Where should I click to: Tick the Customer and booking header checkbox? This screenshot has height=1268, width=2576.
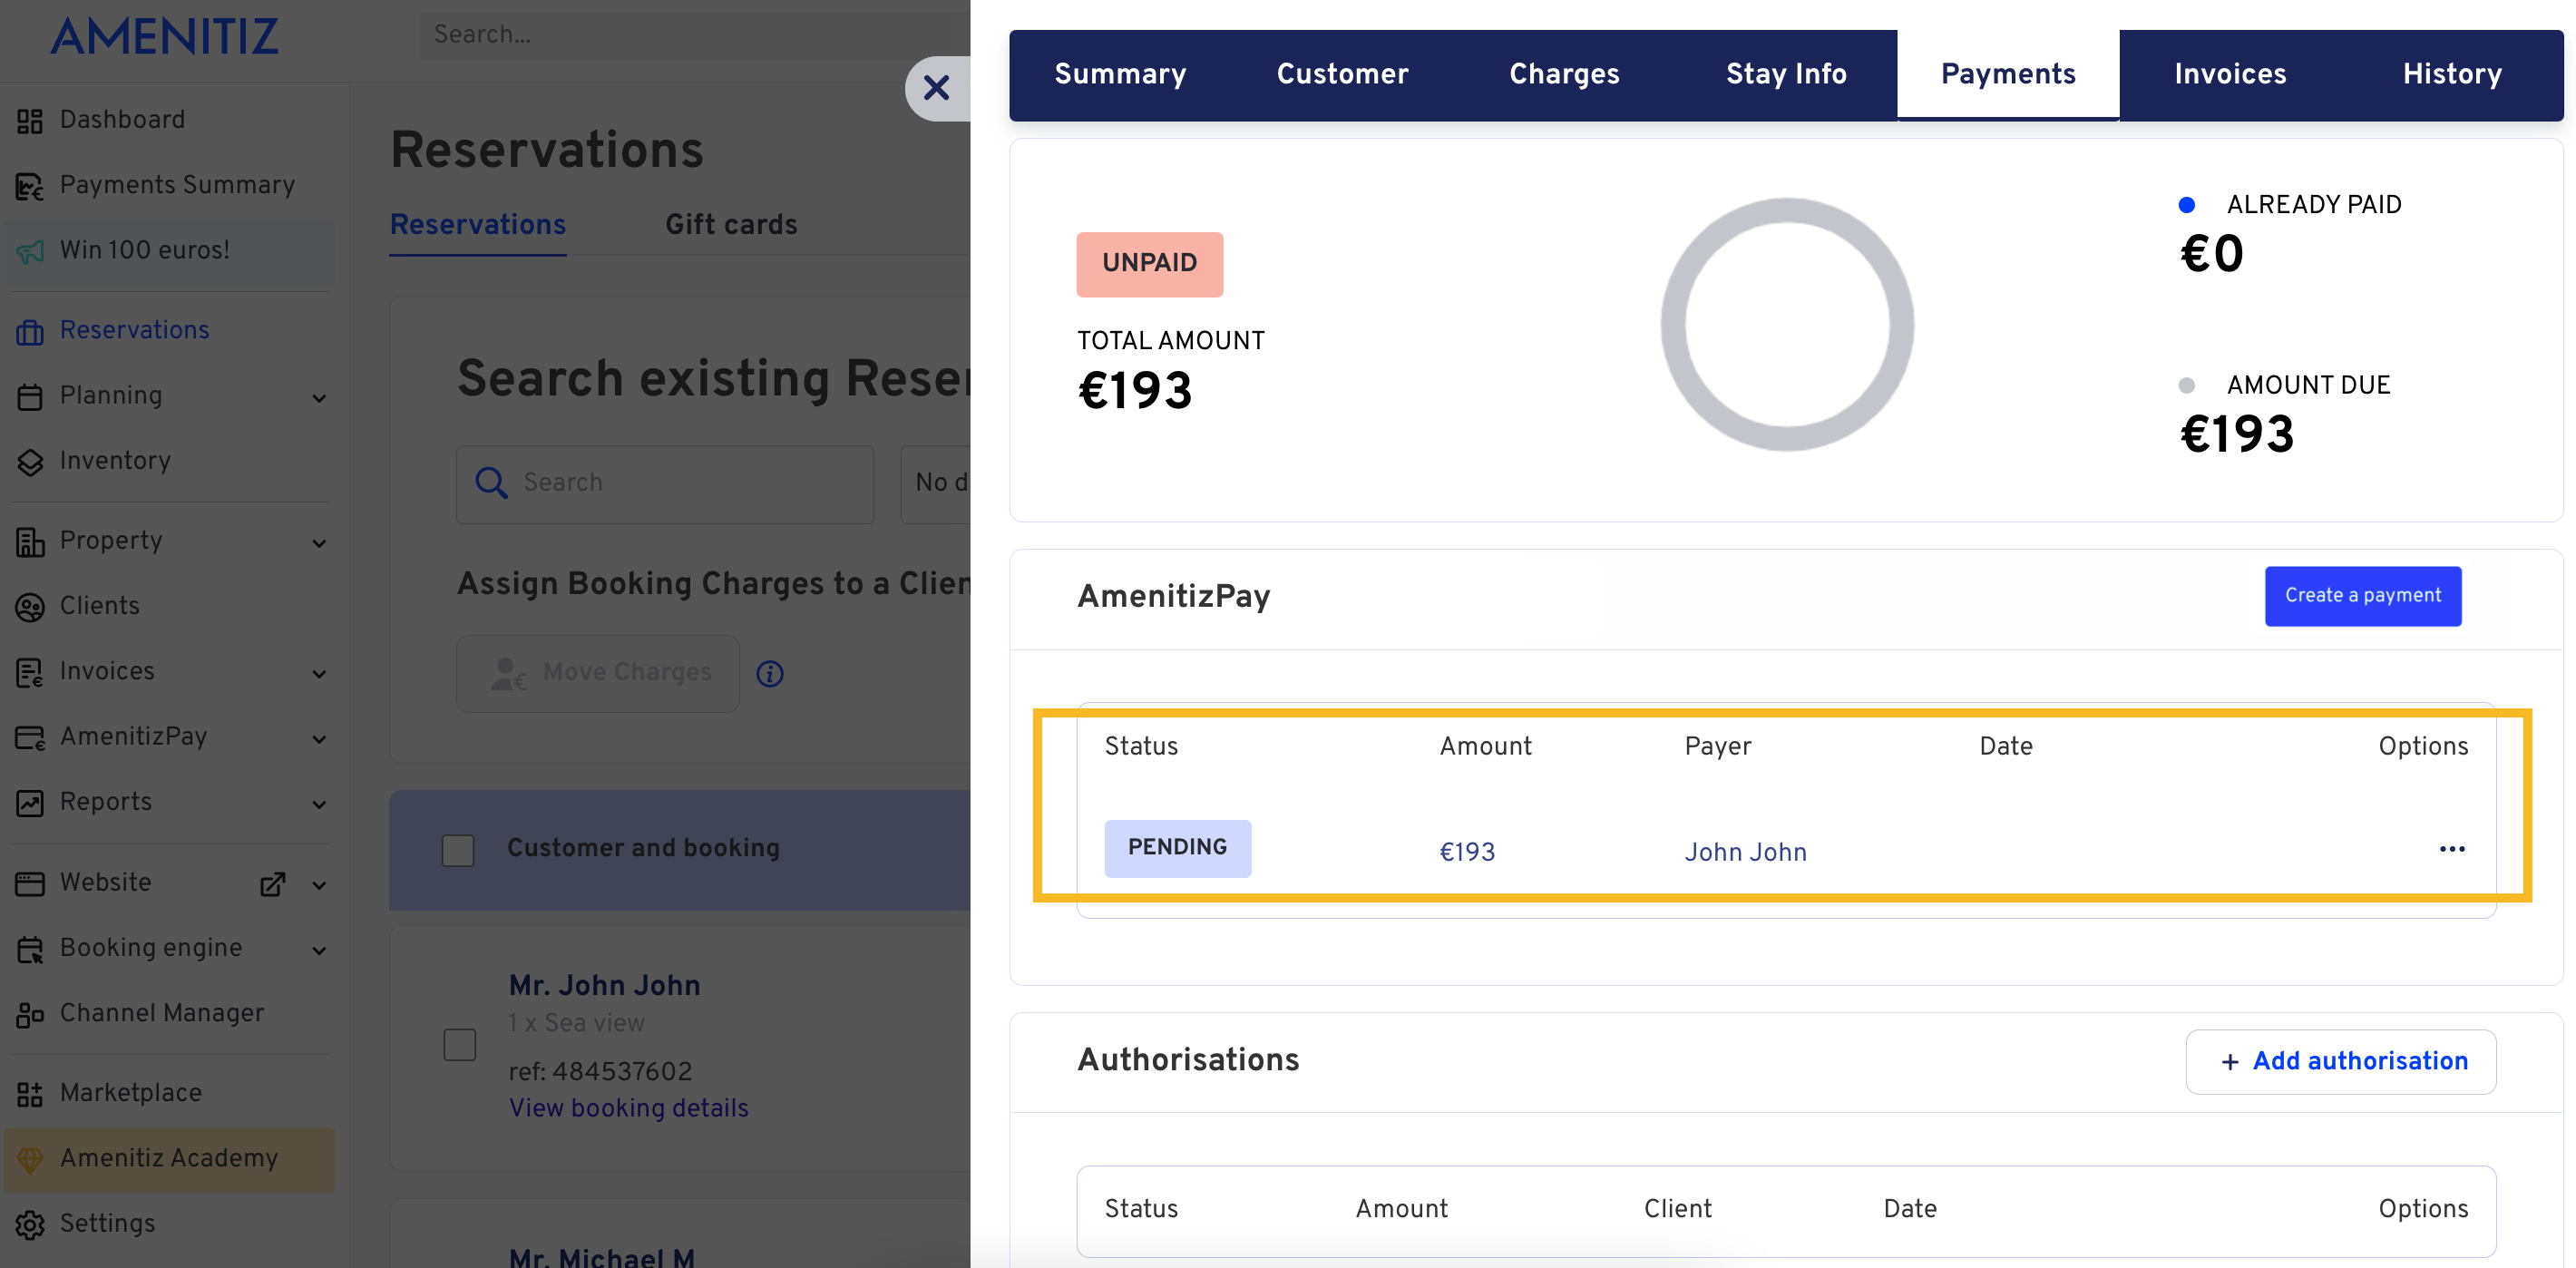point(458,850)
